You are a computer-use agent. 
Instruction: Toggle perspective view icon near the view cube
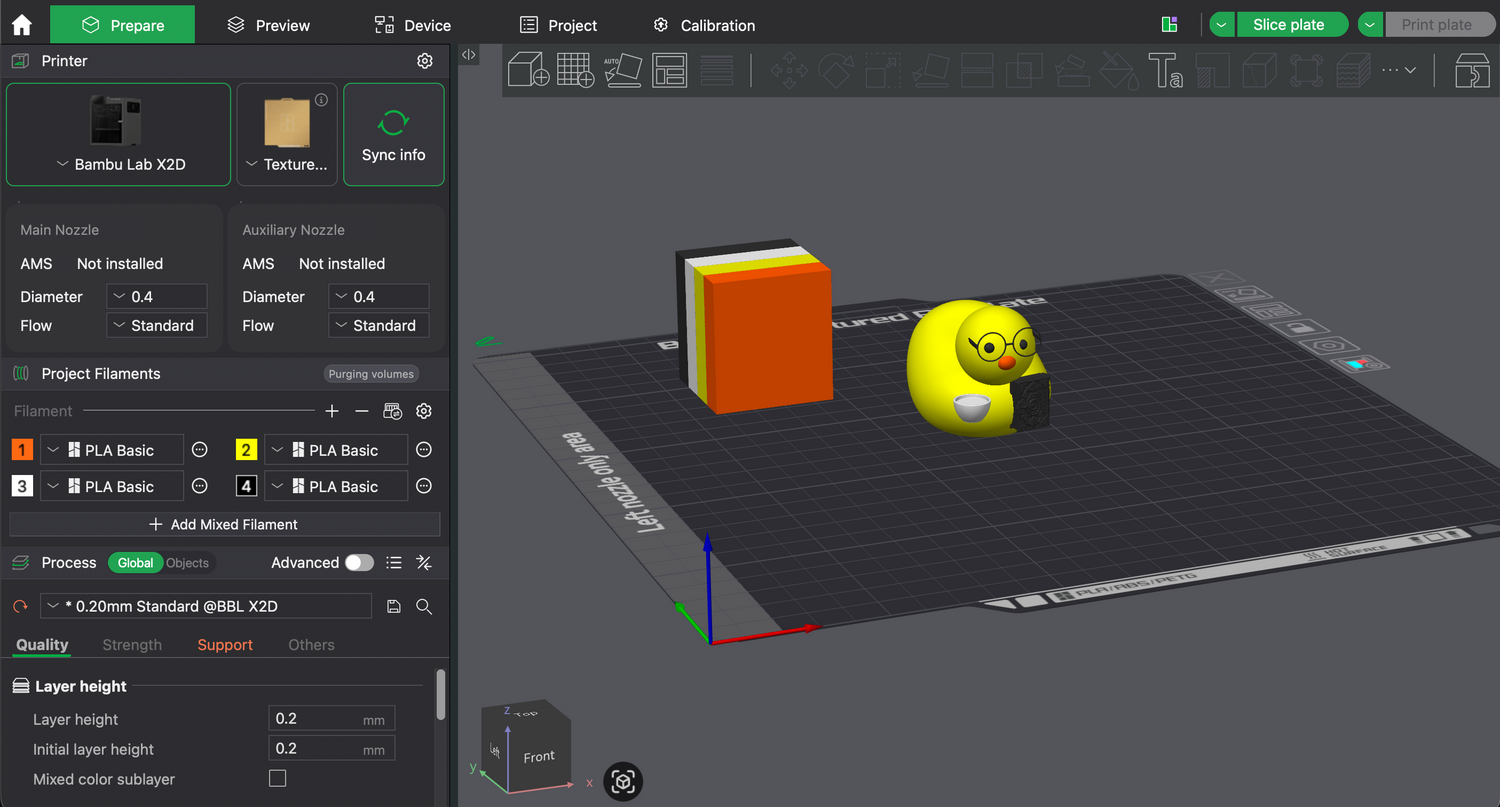(623, 781)
